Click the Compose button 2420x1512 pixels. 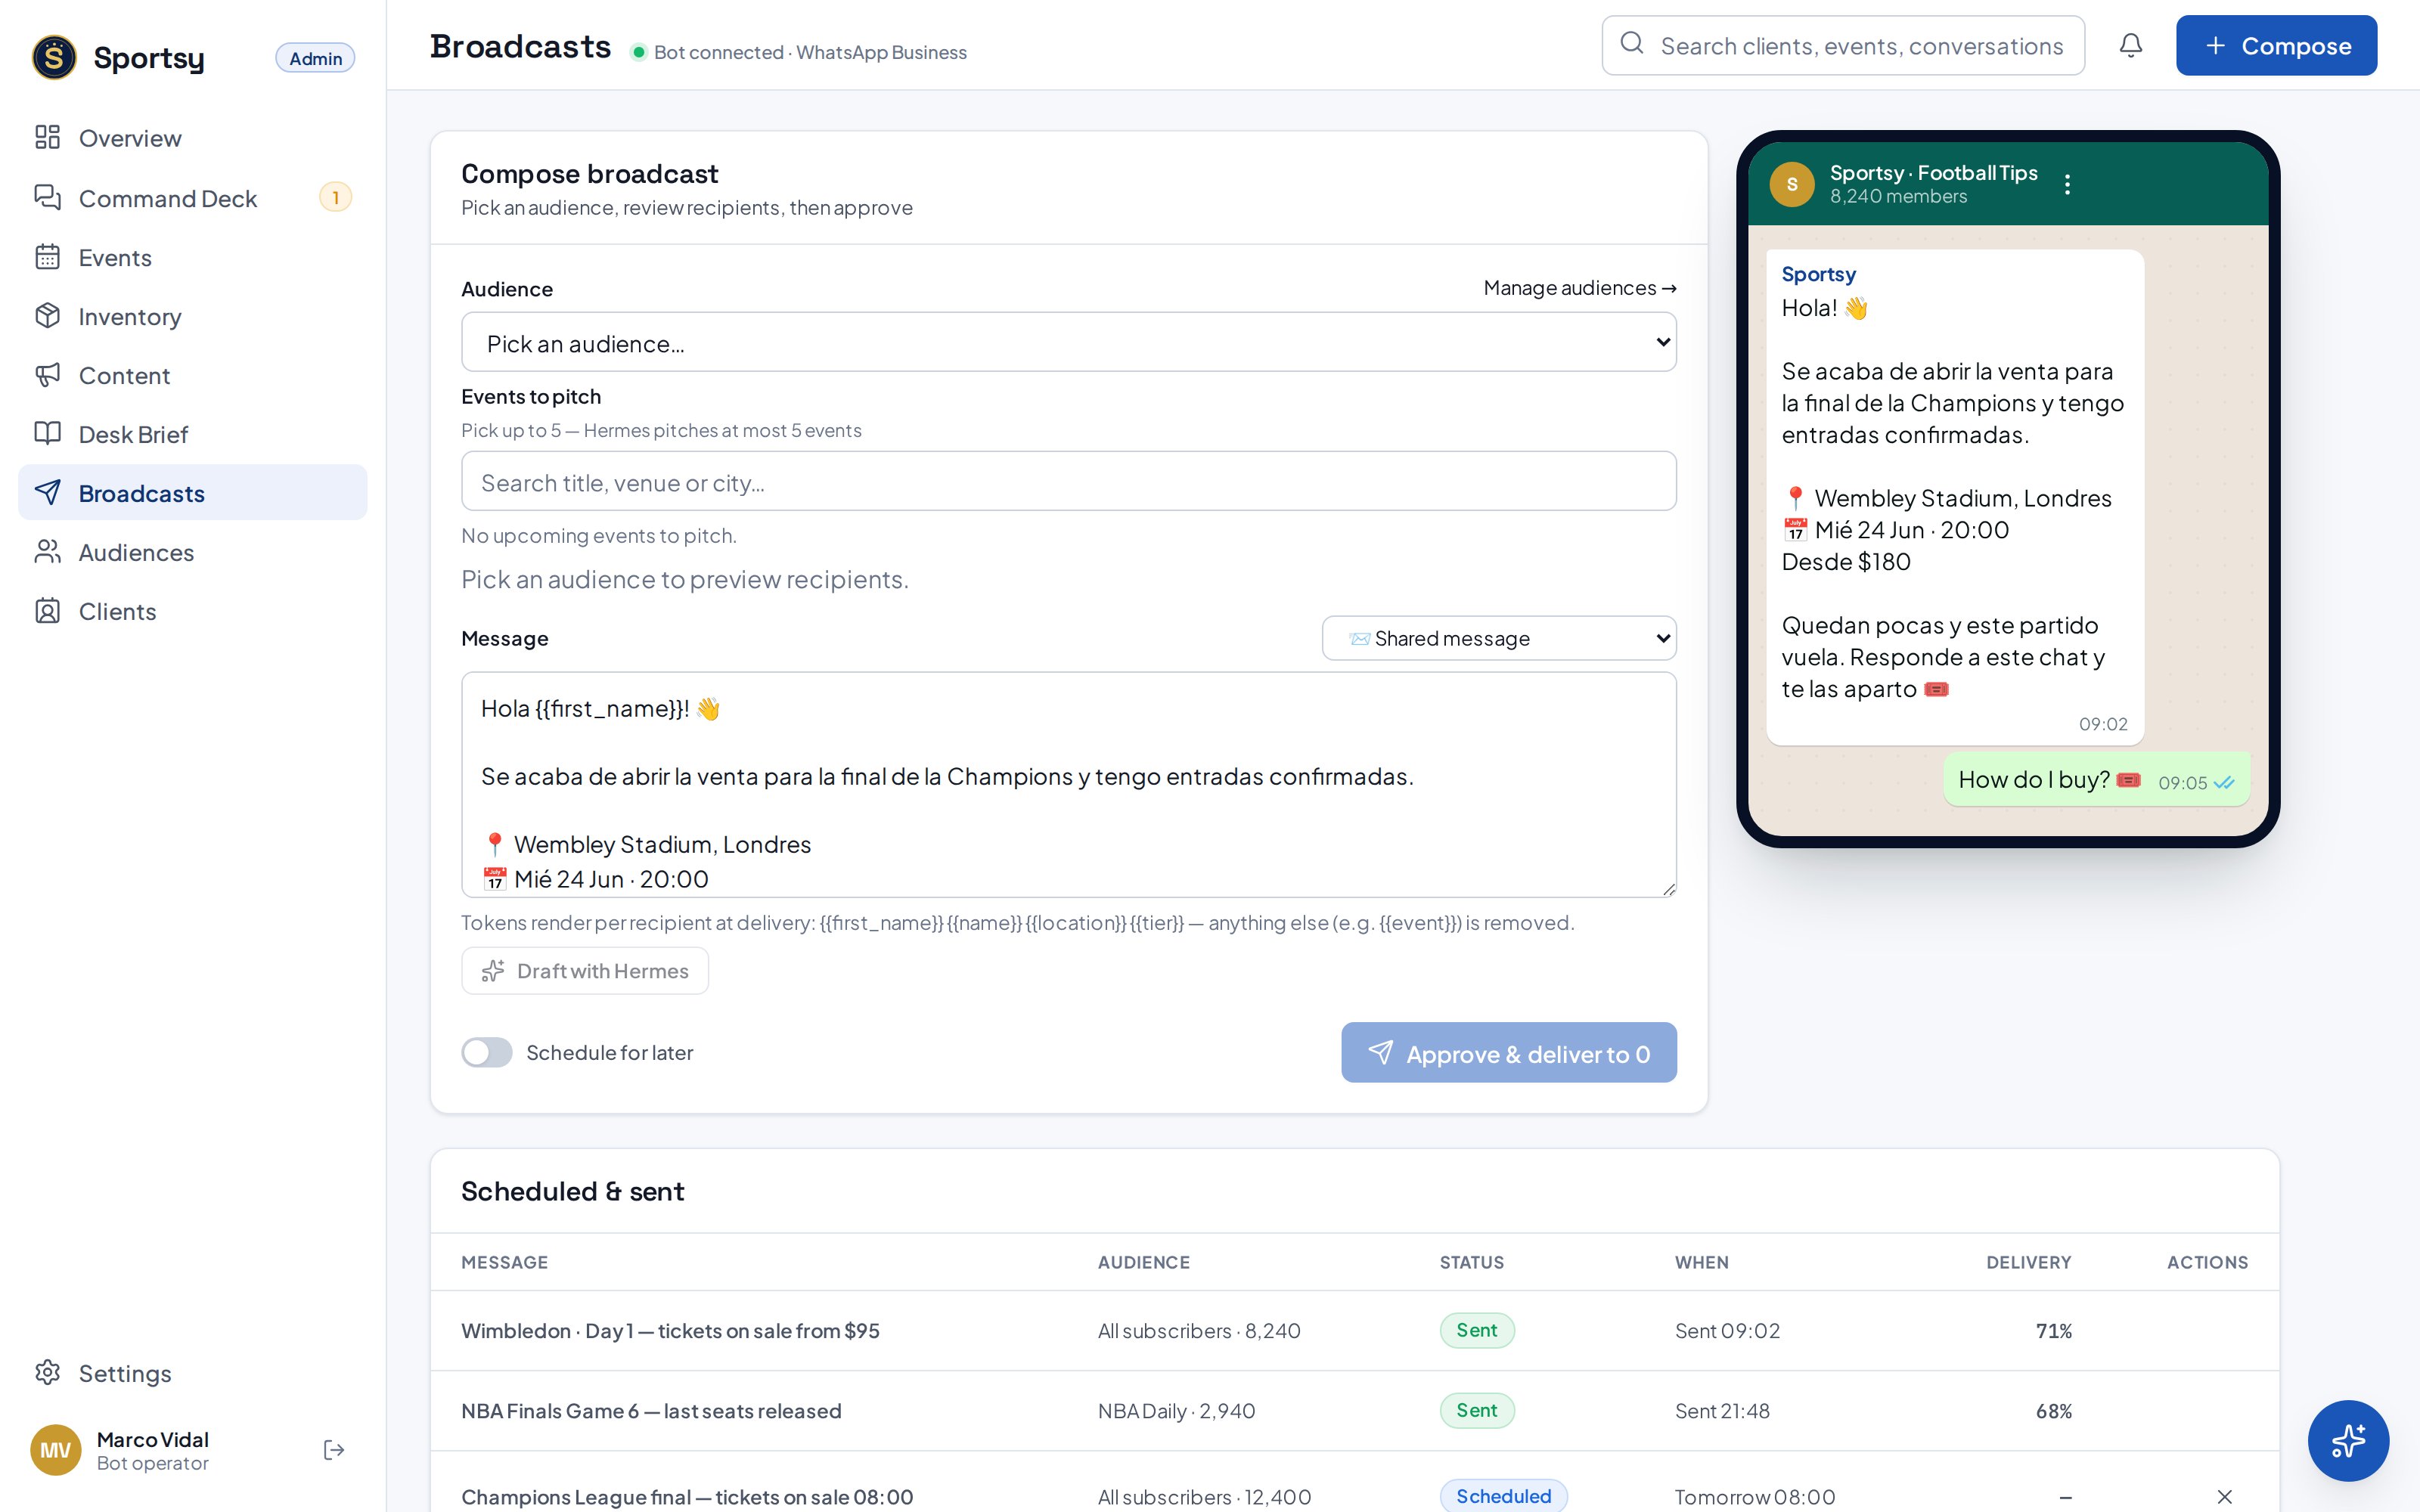coord(2276,45)
